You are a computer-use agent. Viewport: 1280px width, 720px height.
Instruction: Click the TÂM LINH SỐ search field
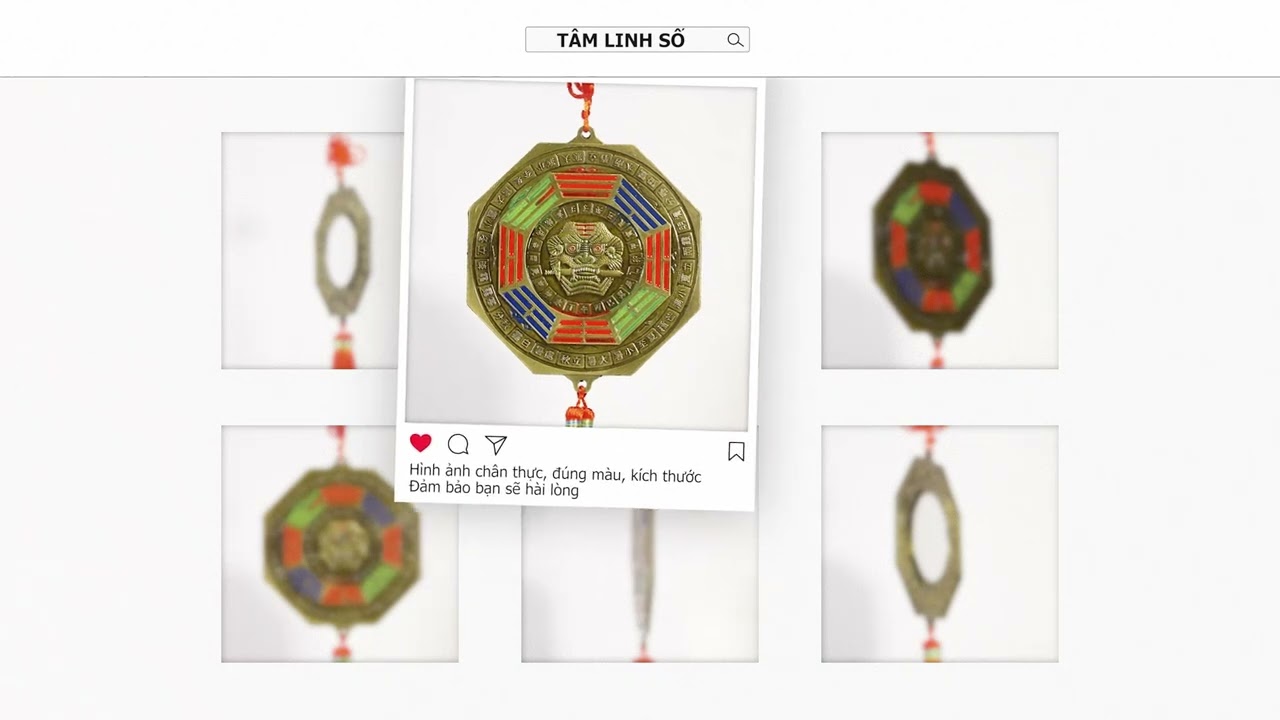(x=637, y=40)
